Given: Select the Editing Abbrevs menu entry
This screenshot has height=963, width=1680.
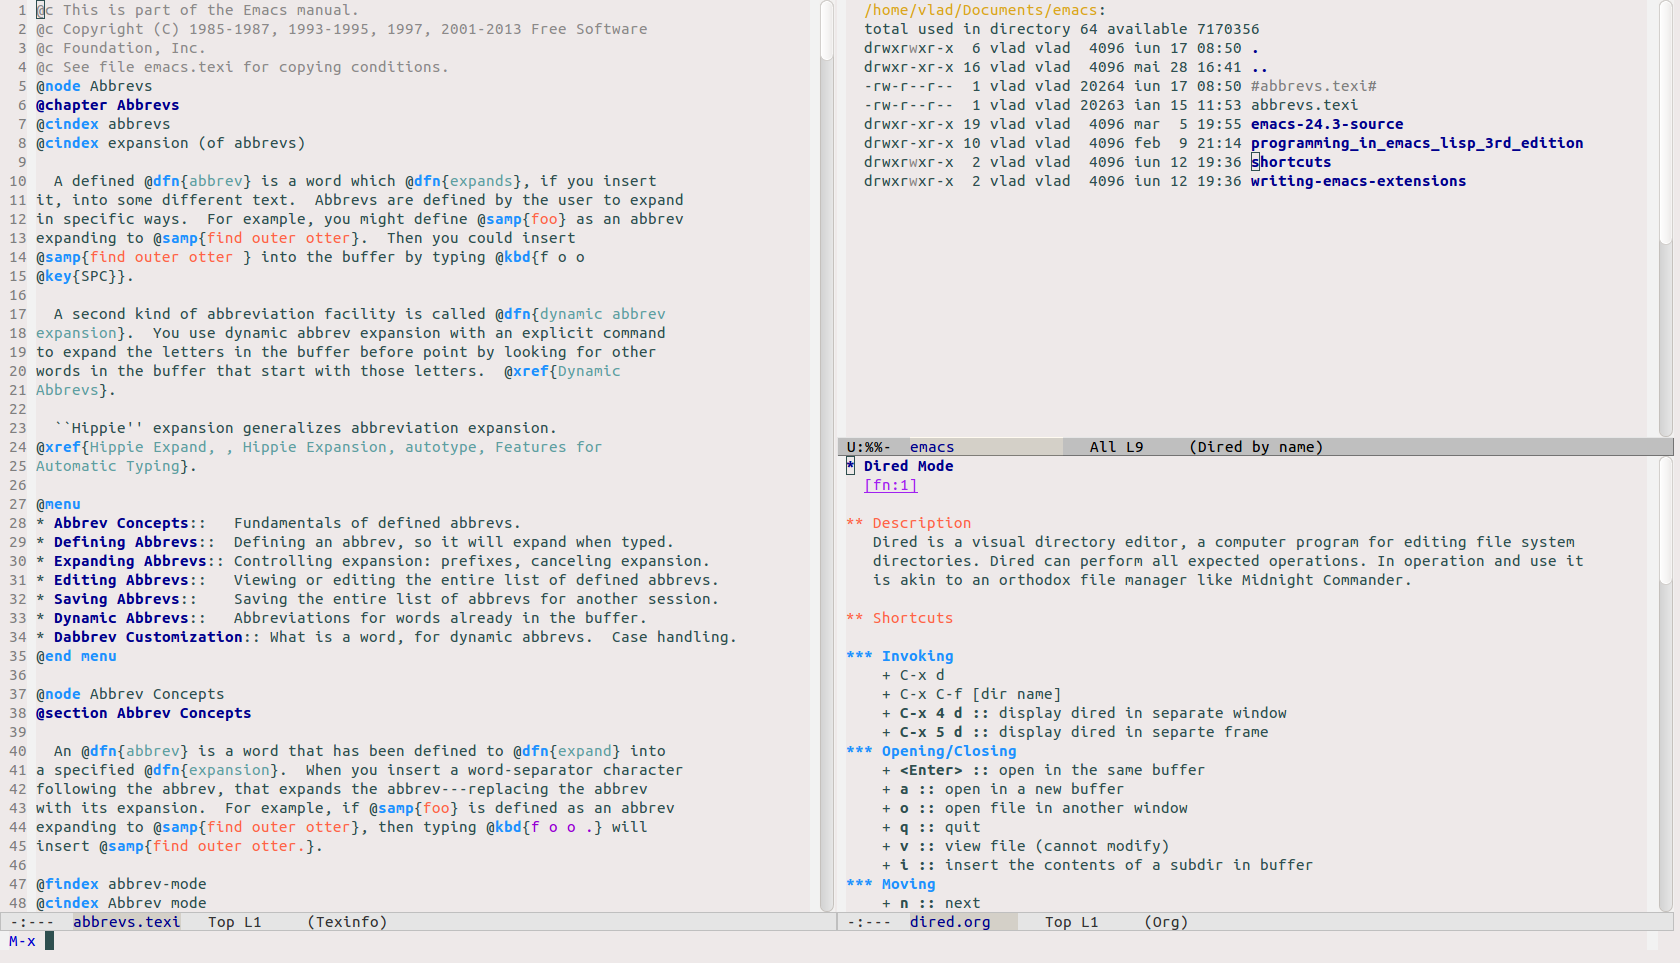Looking at the screenshot, I should click(x=121, y=580).
